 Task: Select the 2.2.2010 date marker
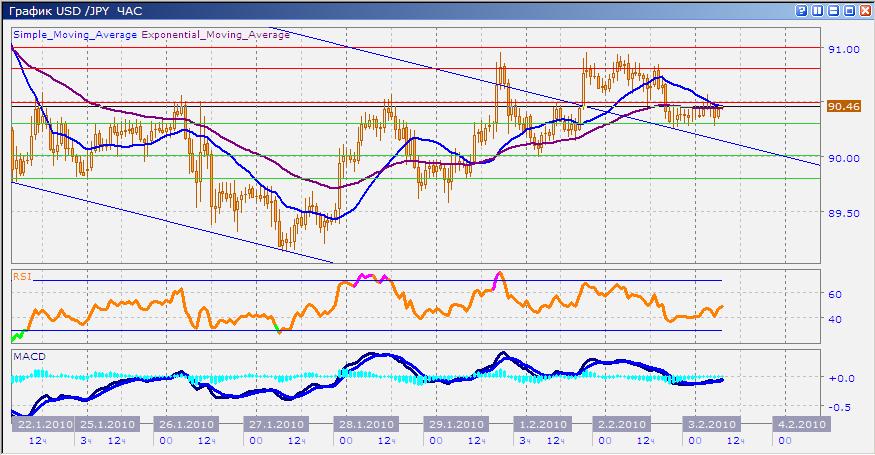[x=620, y=424]
